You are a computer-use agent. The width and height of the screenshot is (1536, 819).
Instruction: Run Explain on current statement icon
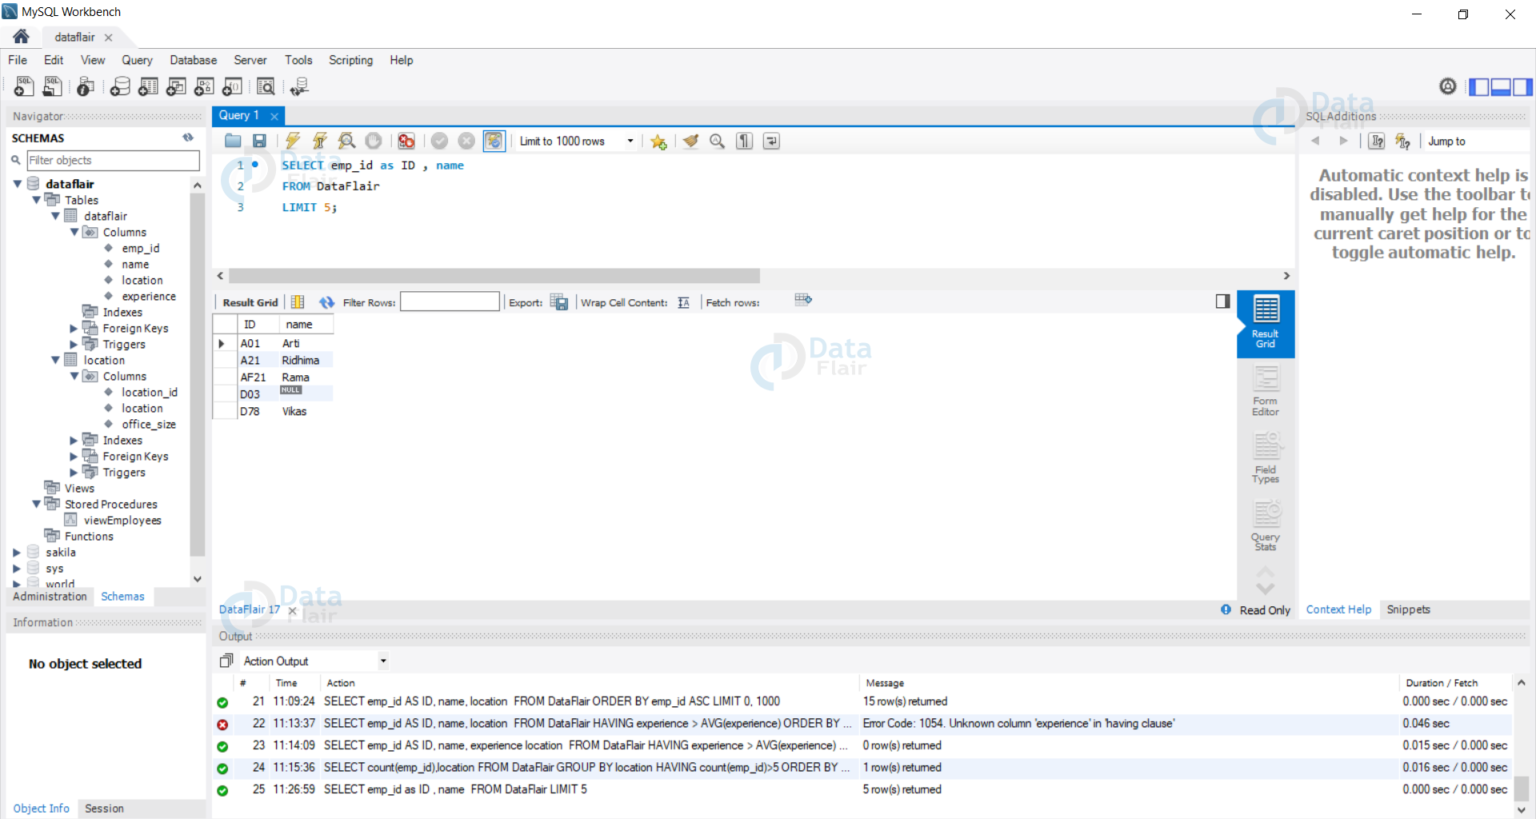pos(347,141)
